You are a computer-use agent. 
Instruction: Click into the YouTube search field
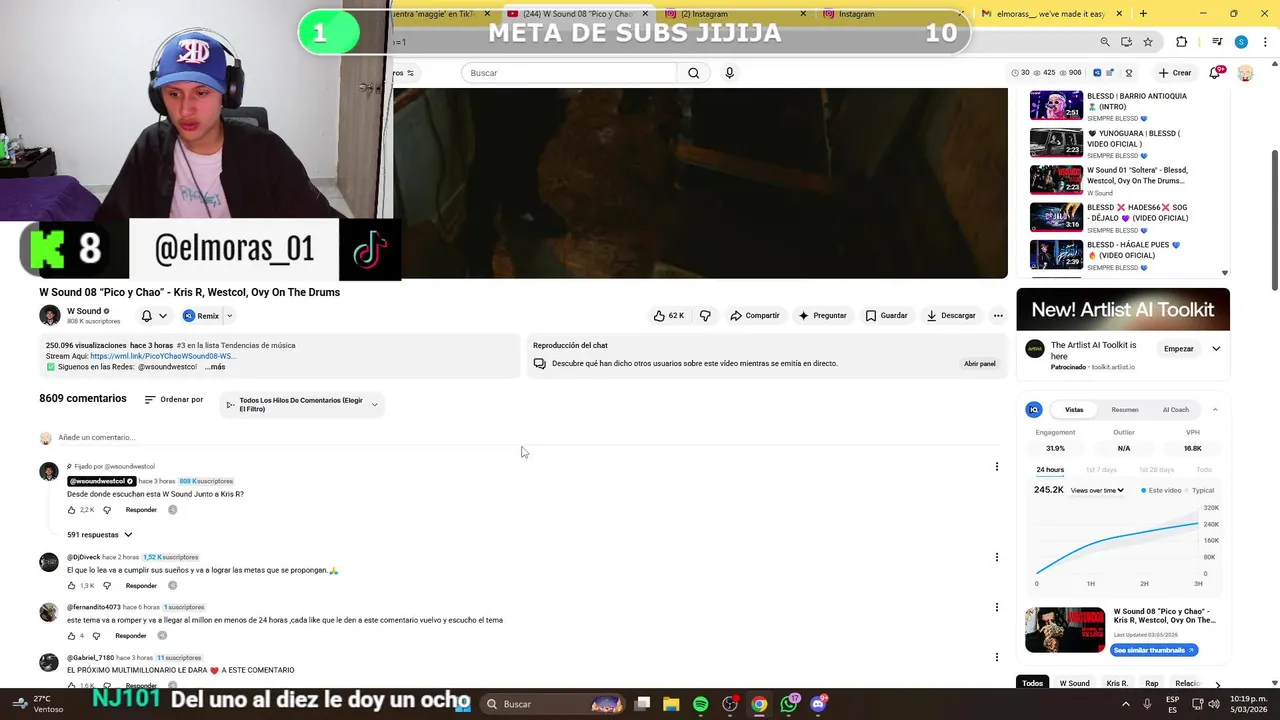570,73
